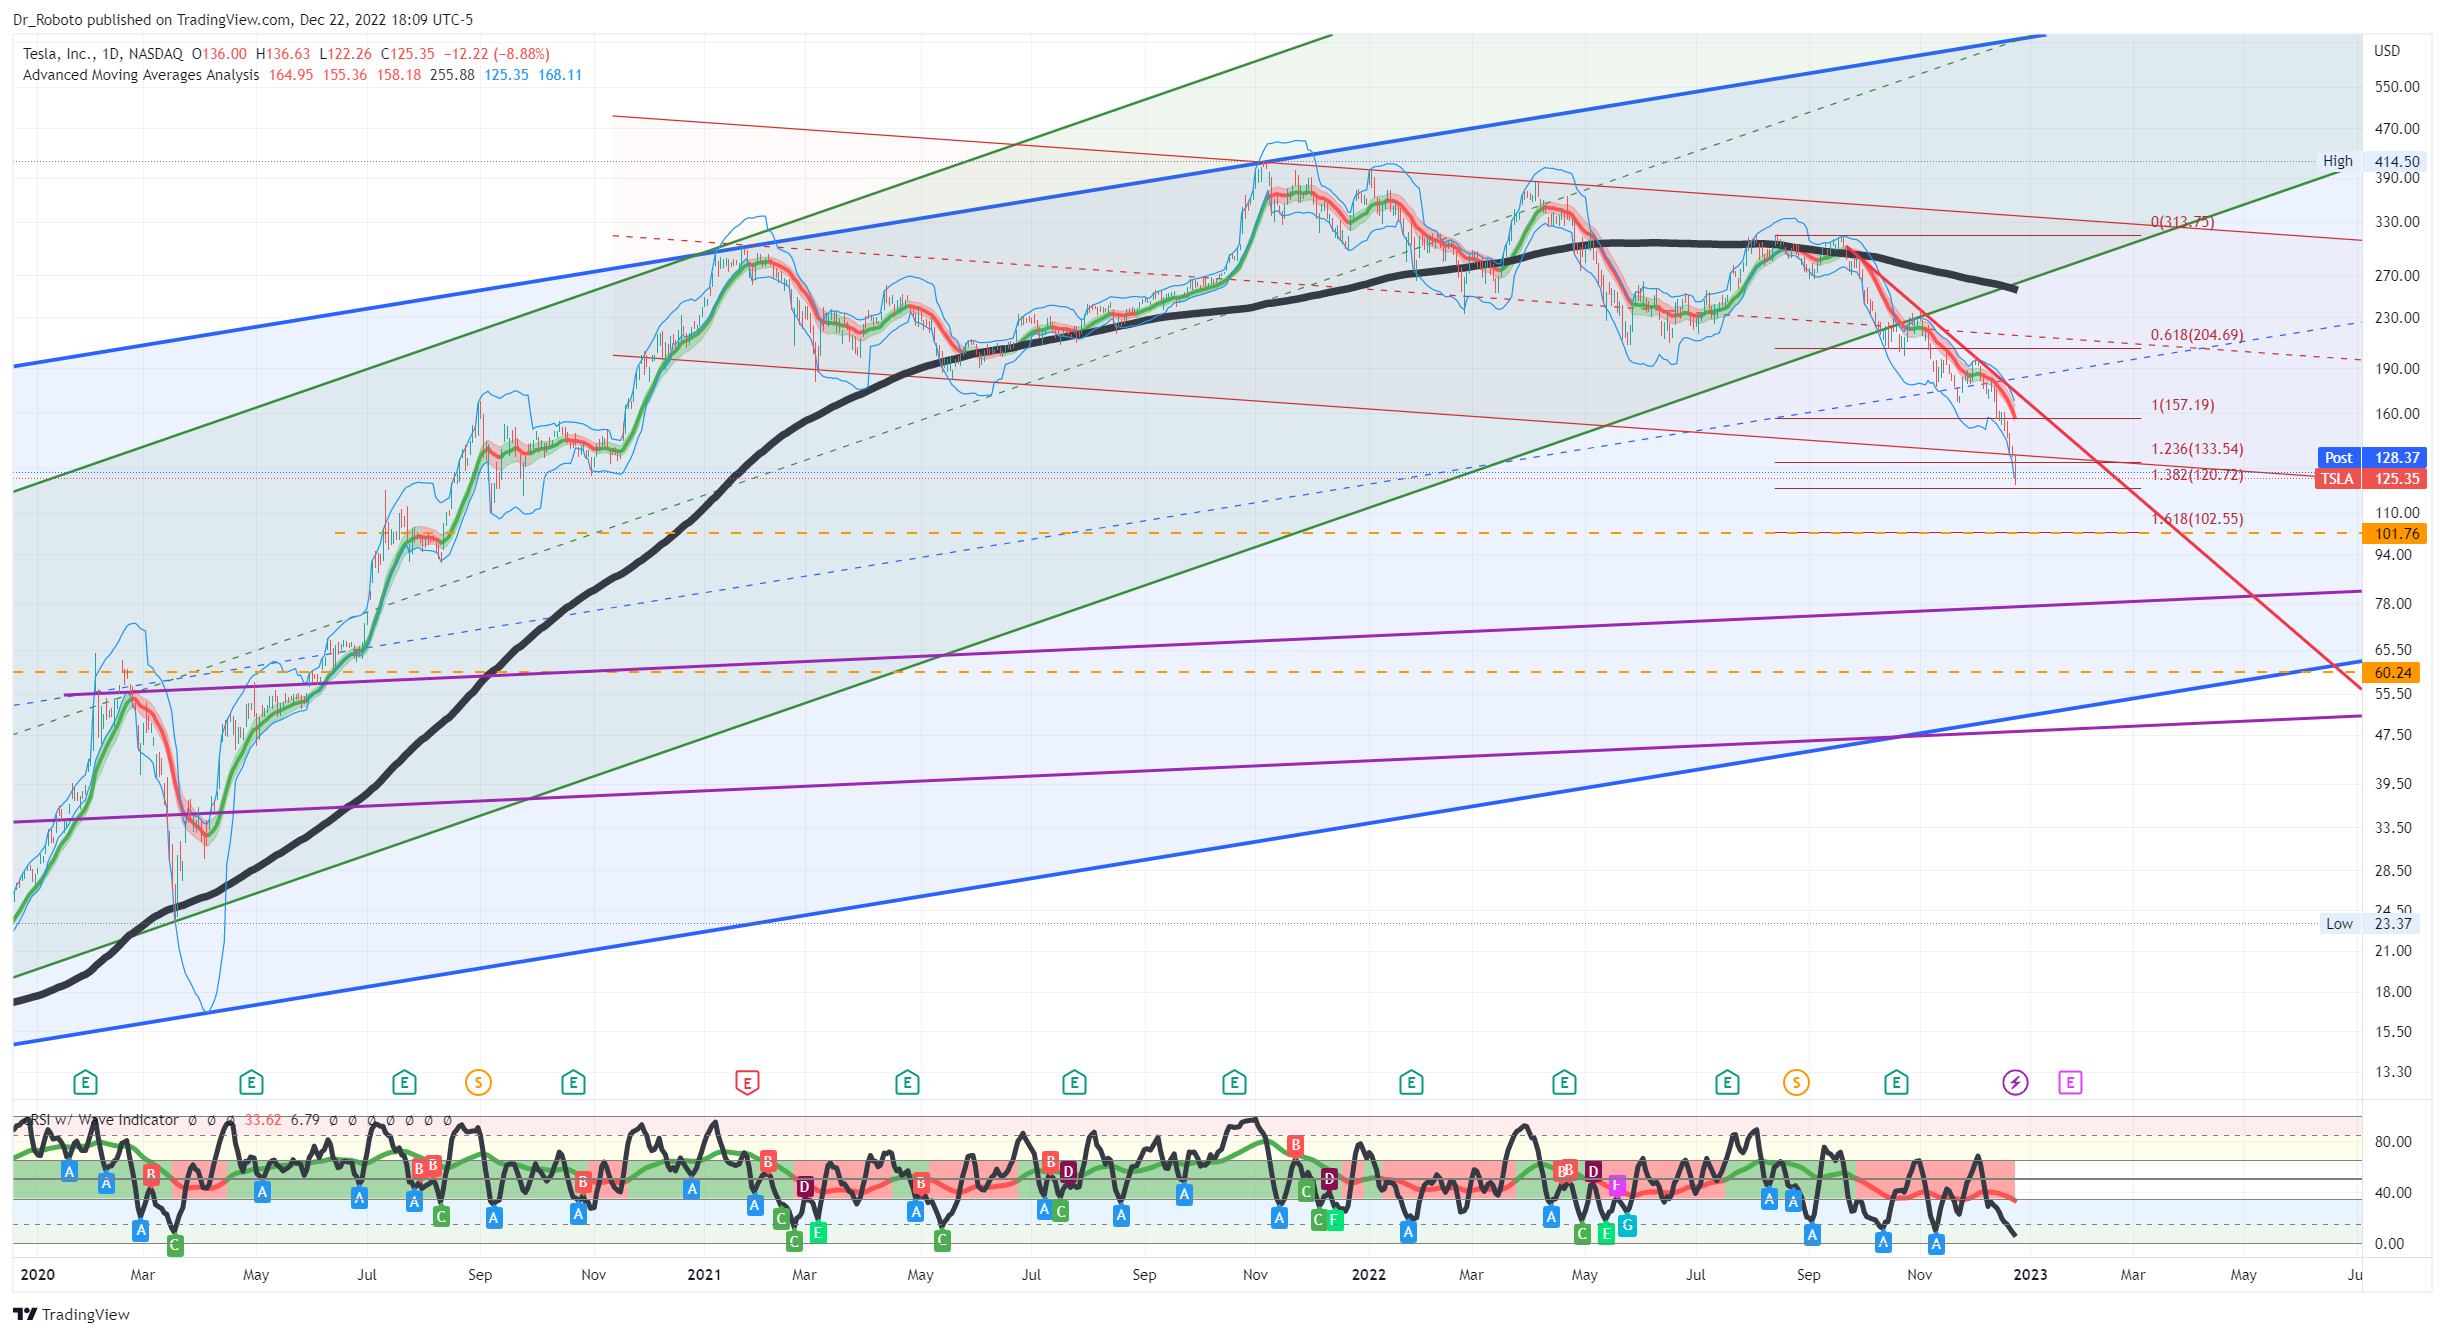
Task: Open the earnings E marker before November 2020
Action: pos(573,1082)
